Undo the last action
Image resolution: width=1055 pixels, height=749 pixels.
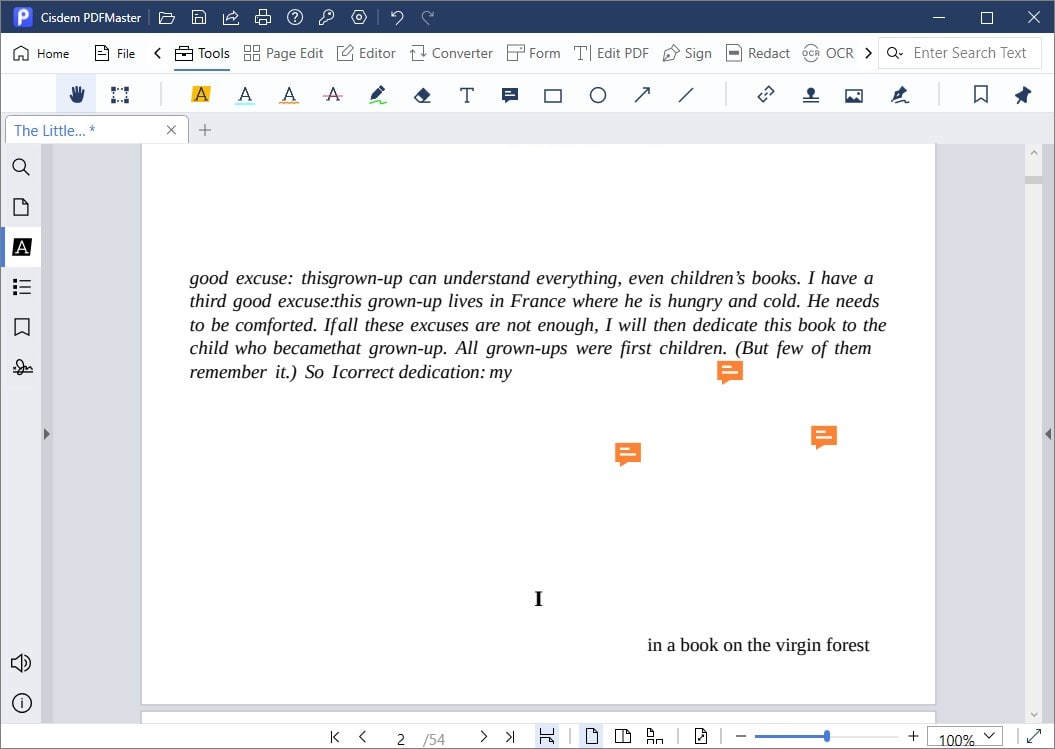(397, 17)
